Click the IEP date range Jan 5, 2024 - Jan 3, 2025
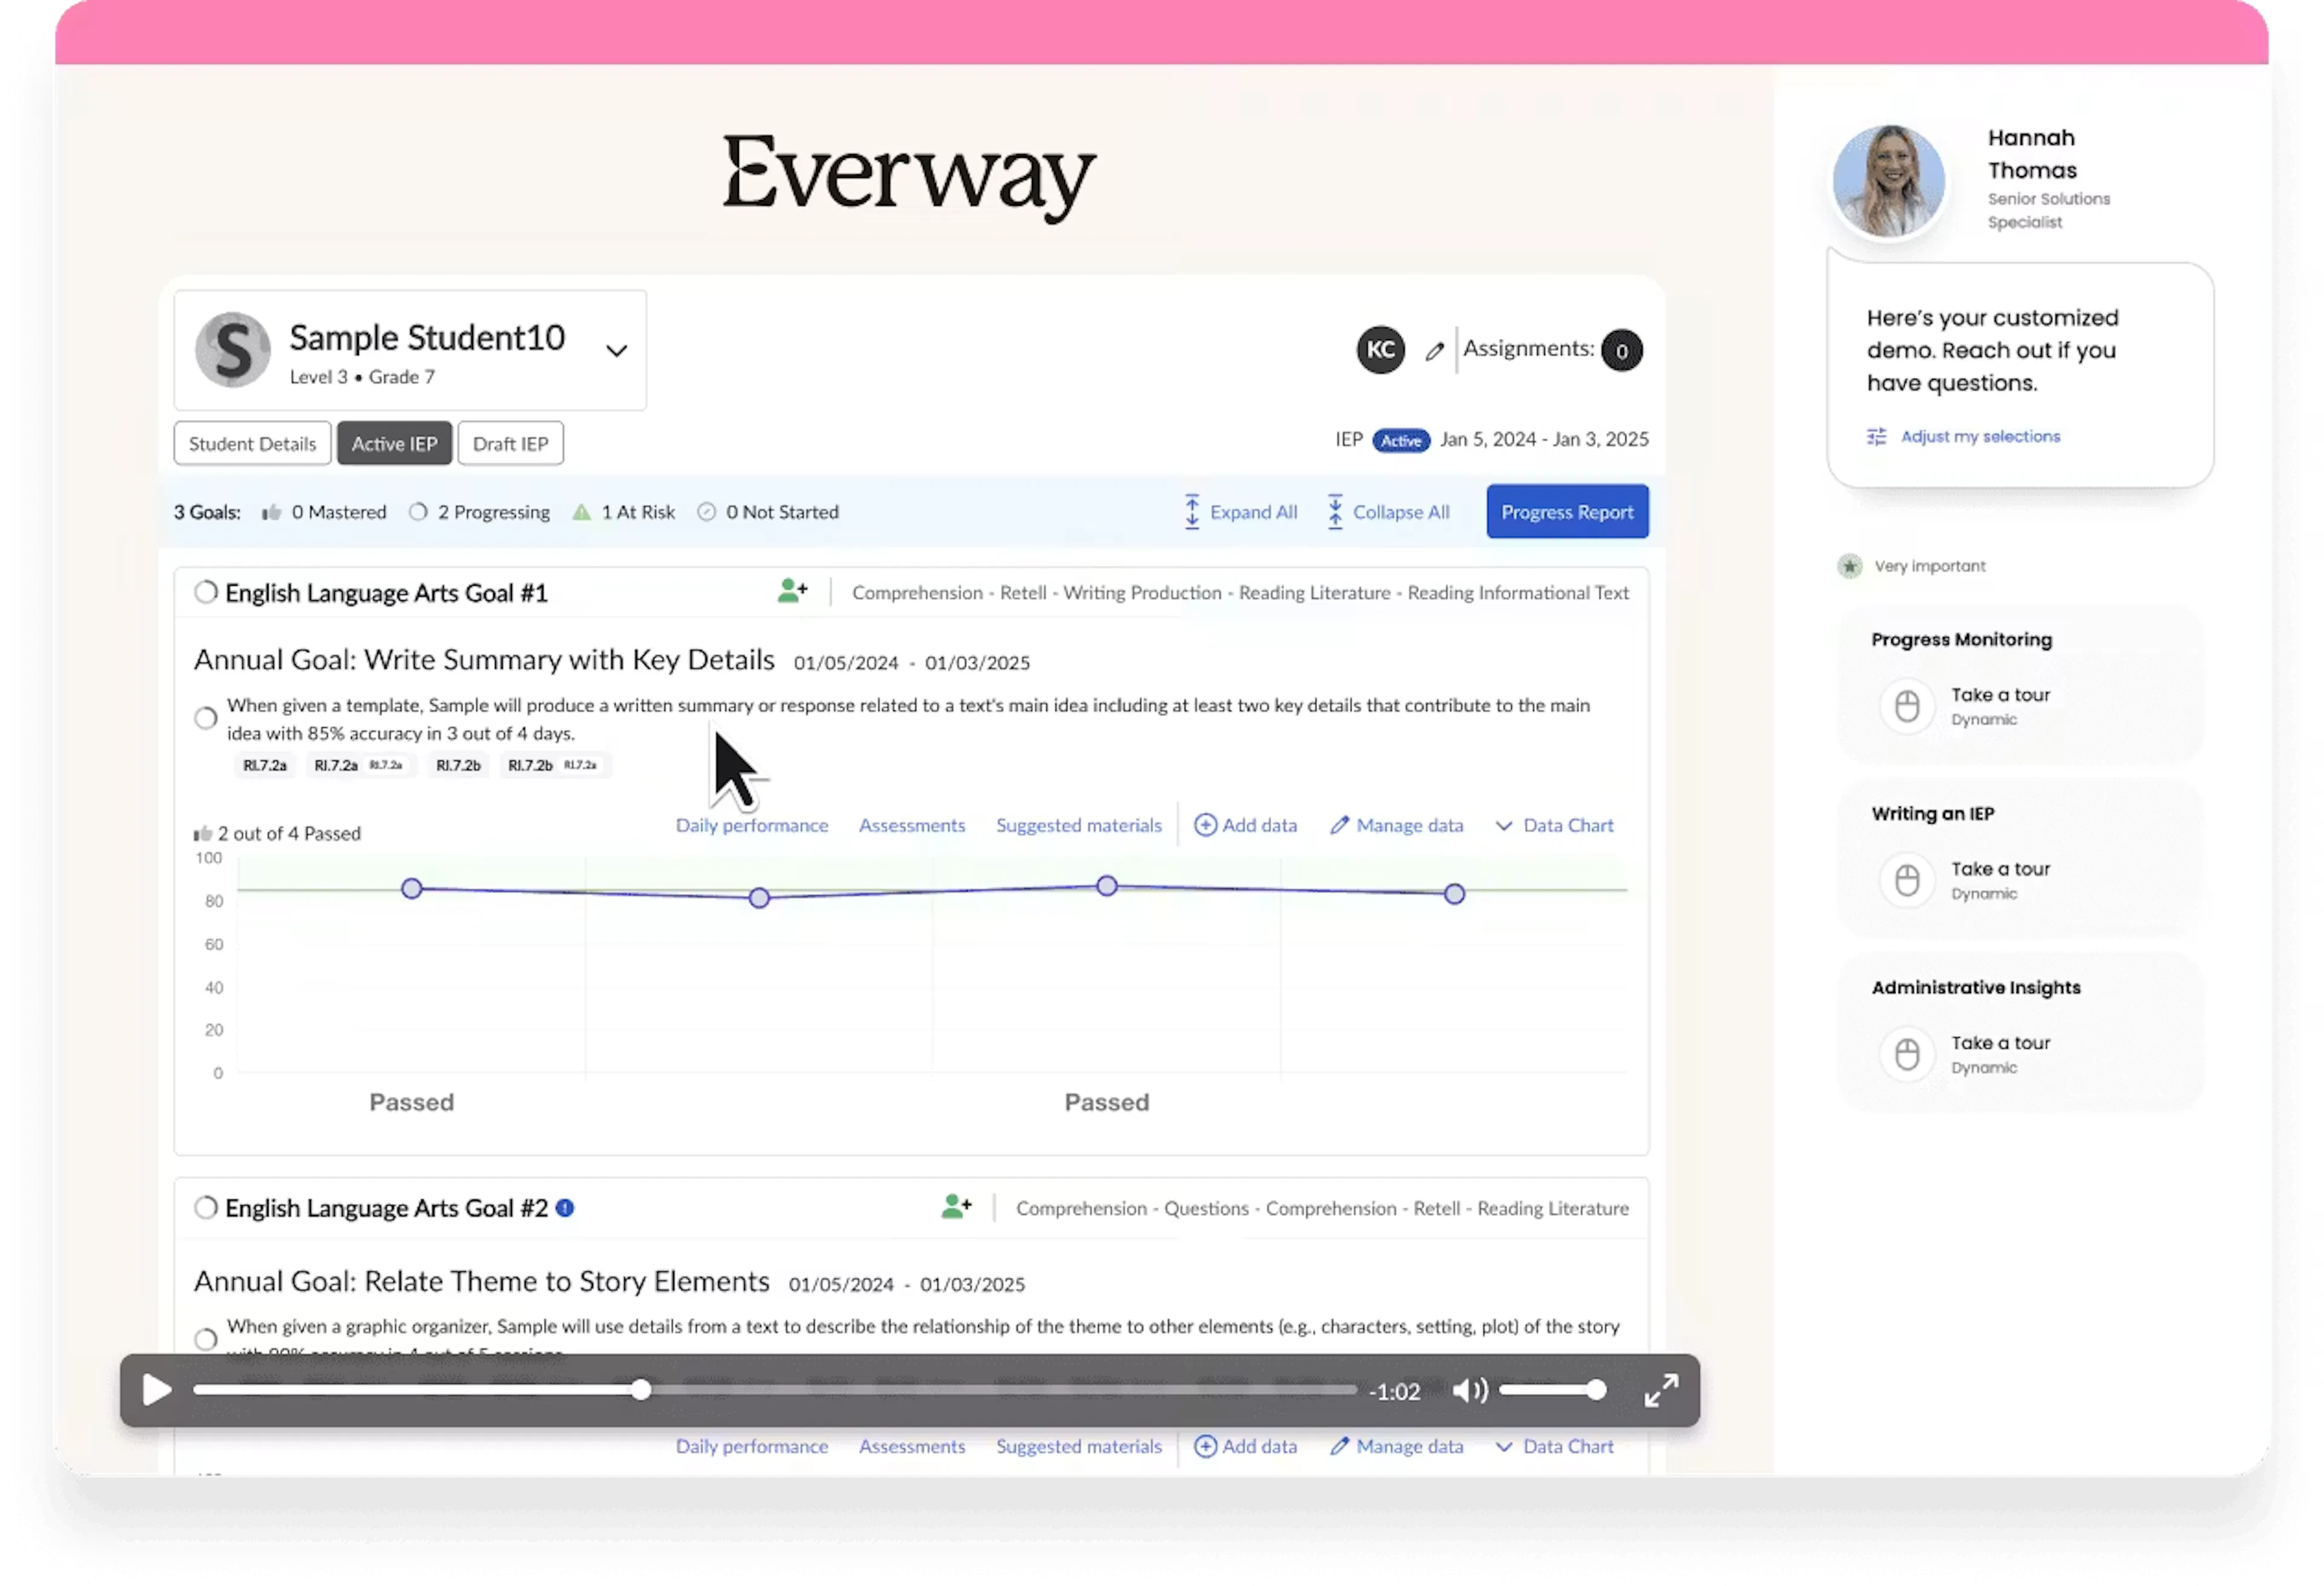Image resolution: width=2324 pixels, height=1586 pixels. pos(1544,439)
